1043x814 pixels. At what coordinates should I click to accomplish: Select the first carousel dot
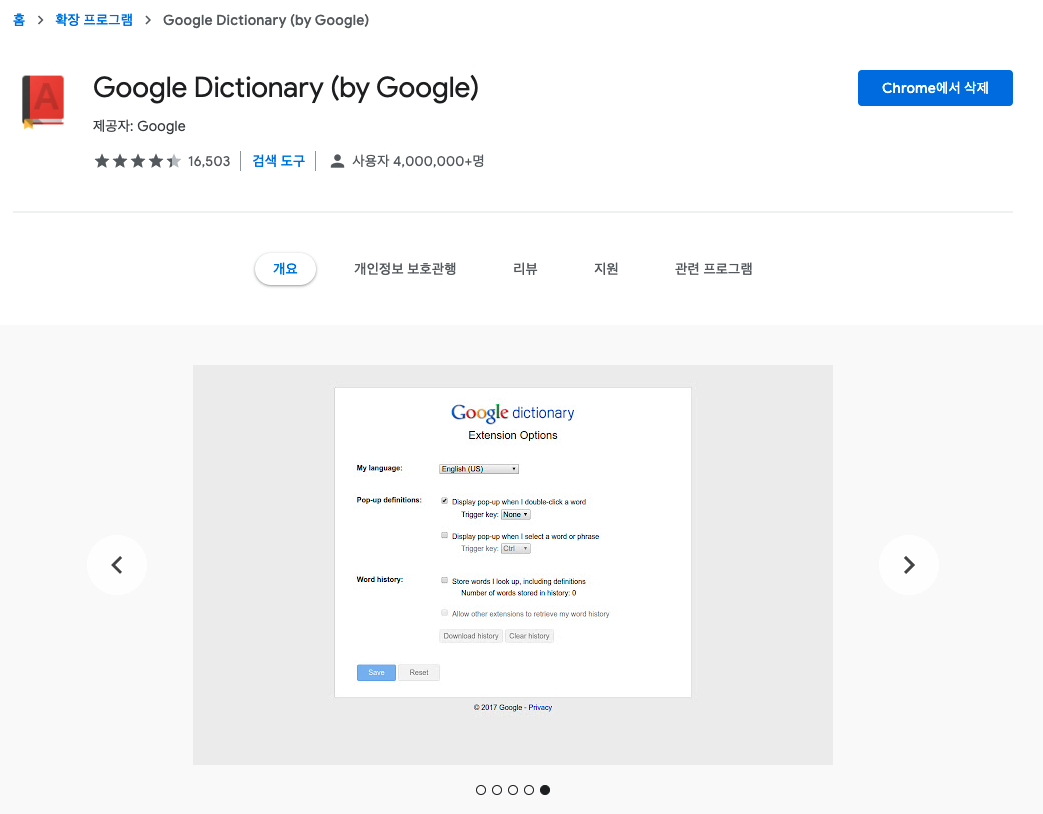481,790
